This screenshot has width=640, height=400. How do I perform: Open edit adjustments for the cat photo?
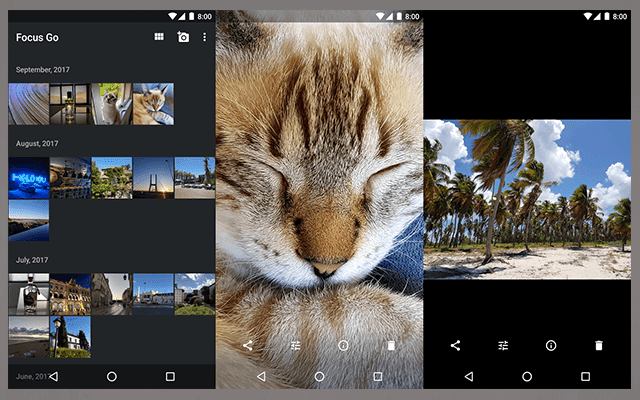(296, 345)
